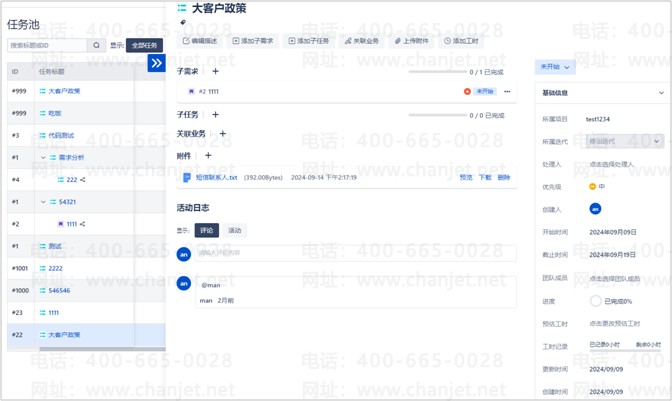672x401 pixels.
Task: Collapse detail panel with double-arrow button
Action: pyautogui.click(x=156, y=63)
